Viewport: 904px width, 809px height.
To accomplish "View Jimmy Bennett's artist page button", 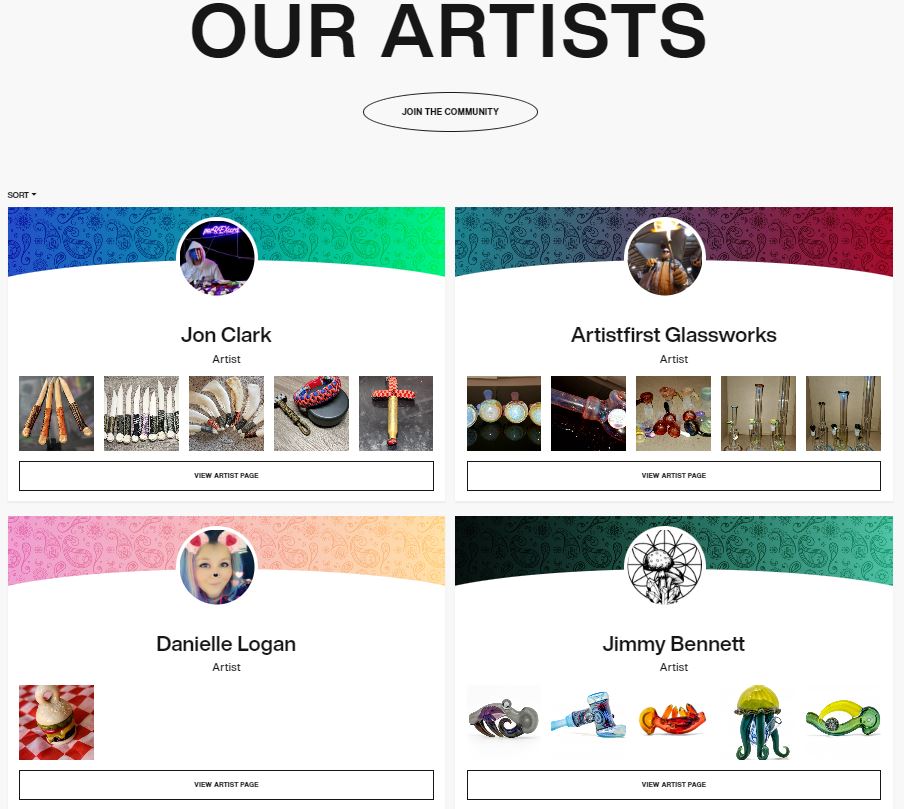I will [673, 785].
